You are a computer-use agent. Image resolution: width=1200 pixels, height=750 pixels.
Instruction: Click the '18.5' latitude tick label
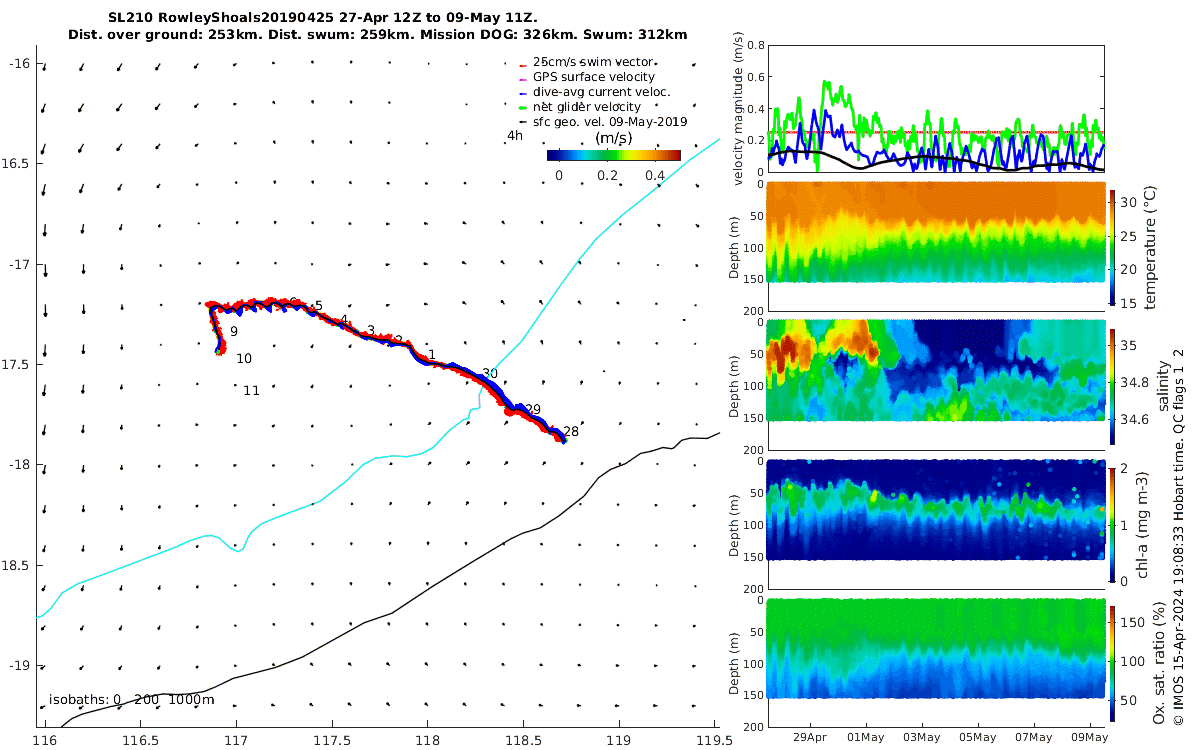16,566
